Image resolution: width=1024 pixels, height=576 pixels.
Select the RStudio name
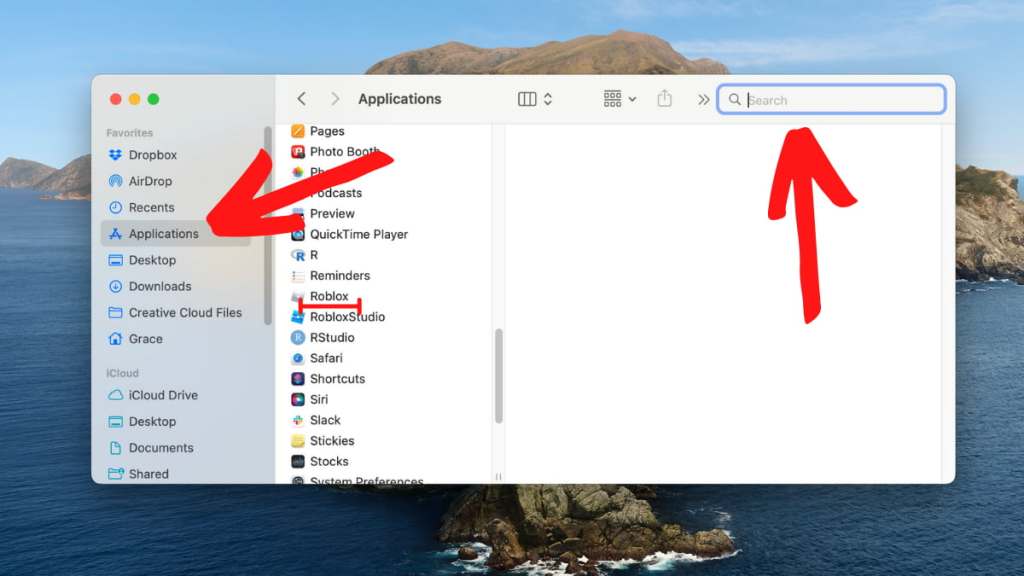click(332, 337)
